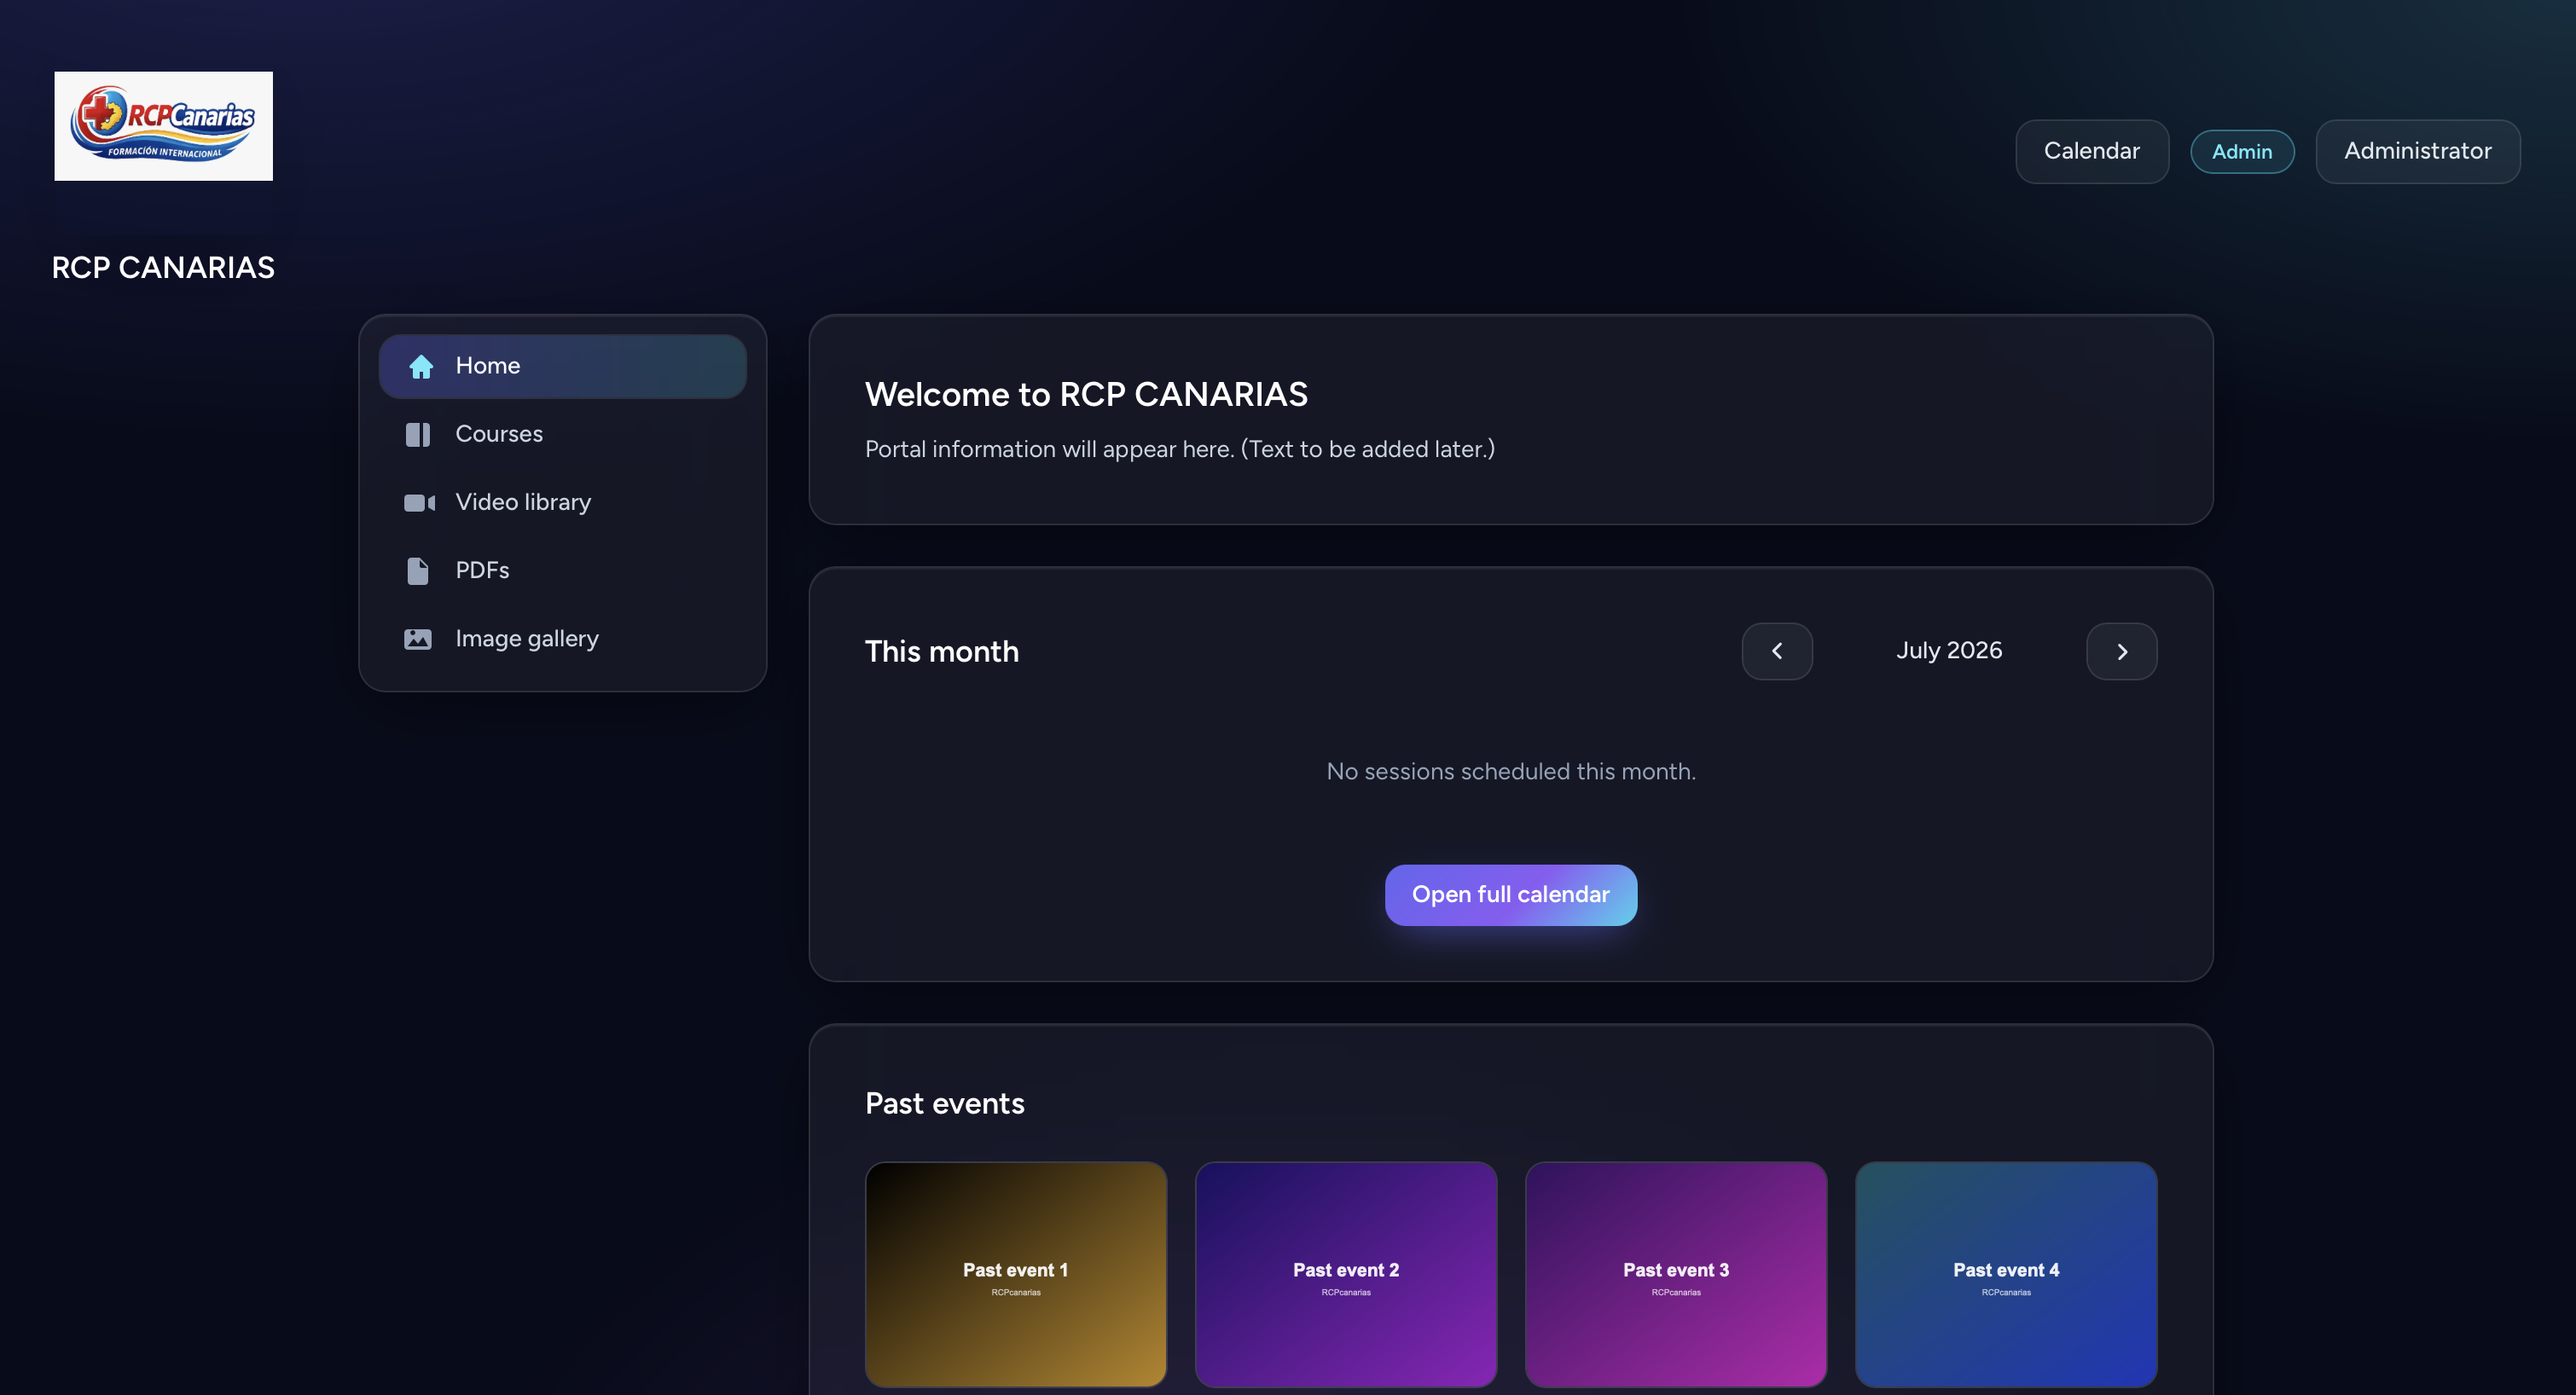Viewport: 2576px width, 1395px height.
Task: Click Open full calendar button
Action: 1511,895
